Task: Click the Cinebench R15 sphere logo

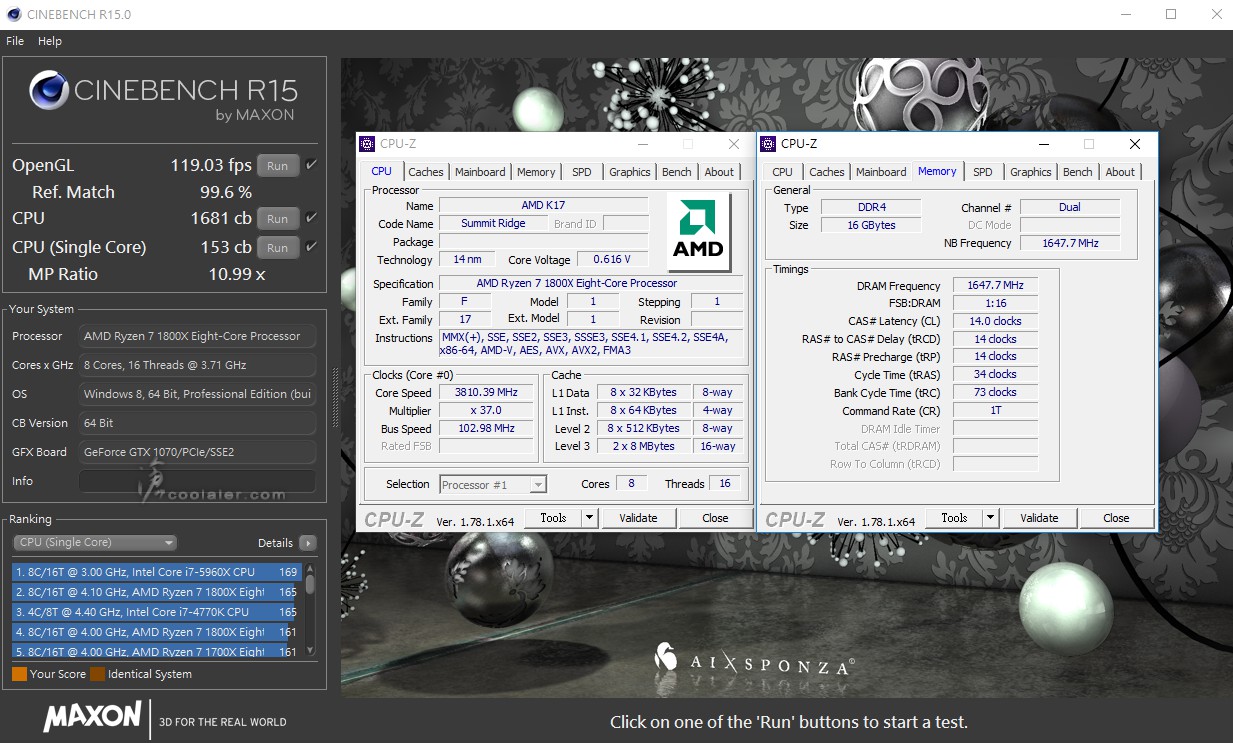Action: pos(49,90)
